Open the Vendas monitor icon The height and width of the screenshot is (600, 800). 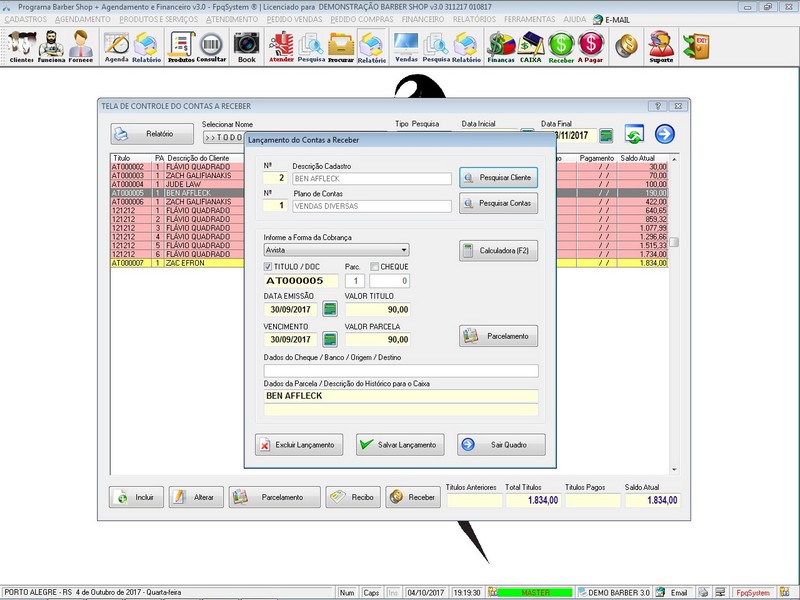click(x=407, y=46)
